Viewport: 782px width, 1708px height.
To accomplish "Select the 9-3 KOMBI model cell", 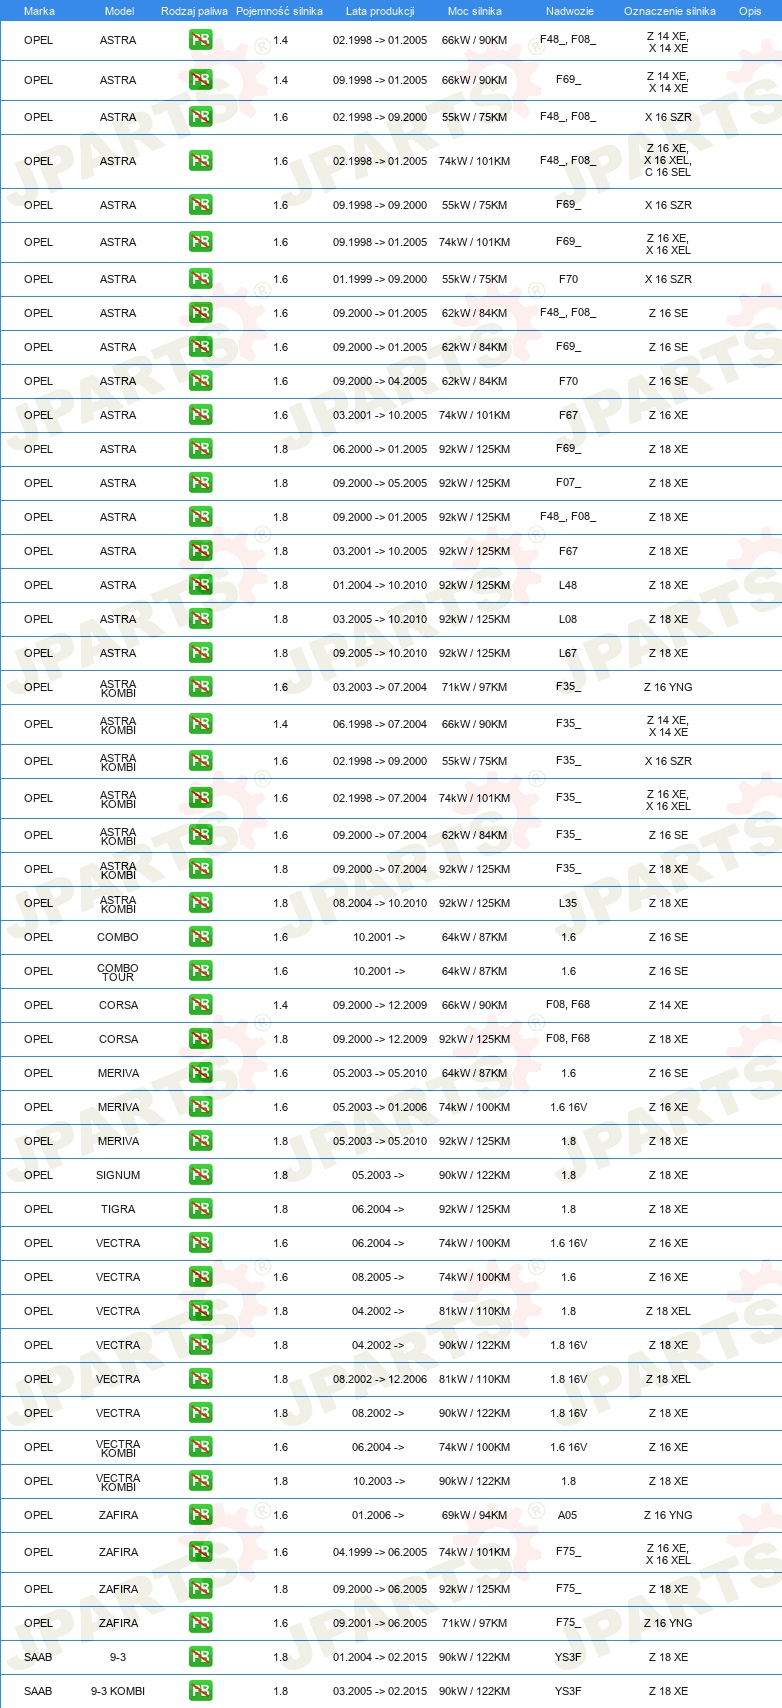I will pyautogui.click(x=118, y=1691).
